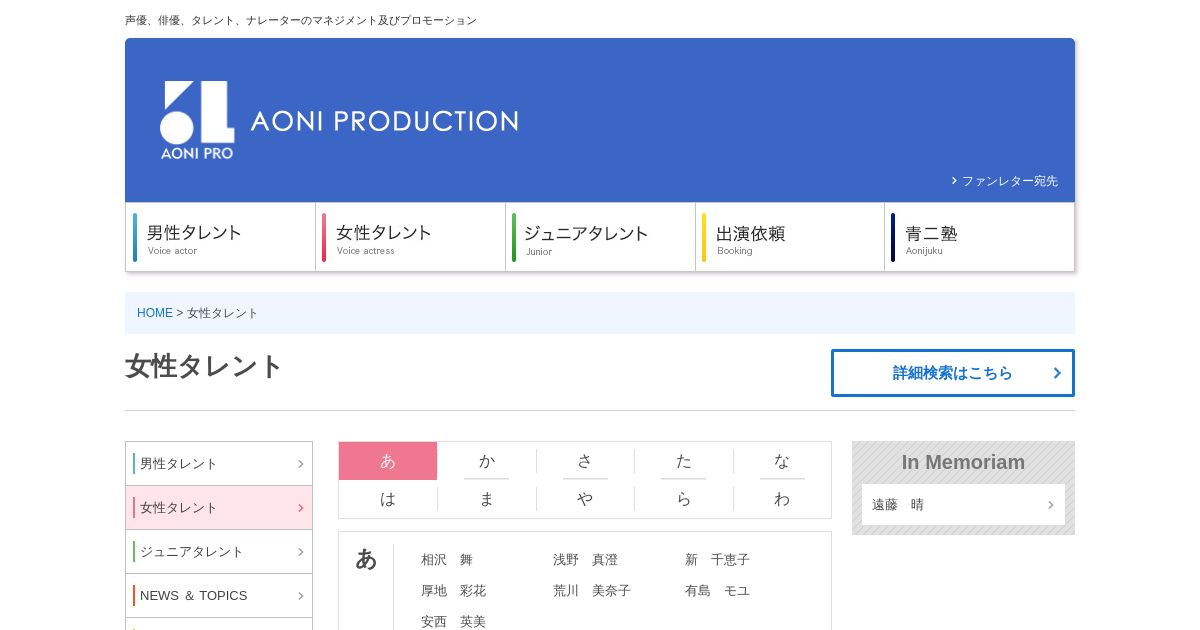Expand NEWS & TOPICS sidebar chevron
Viewport: 1200px width, 630px height.
pyautogui.click(x=300, y=596)
